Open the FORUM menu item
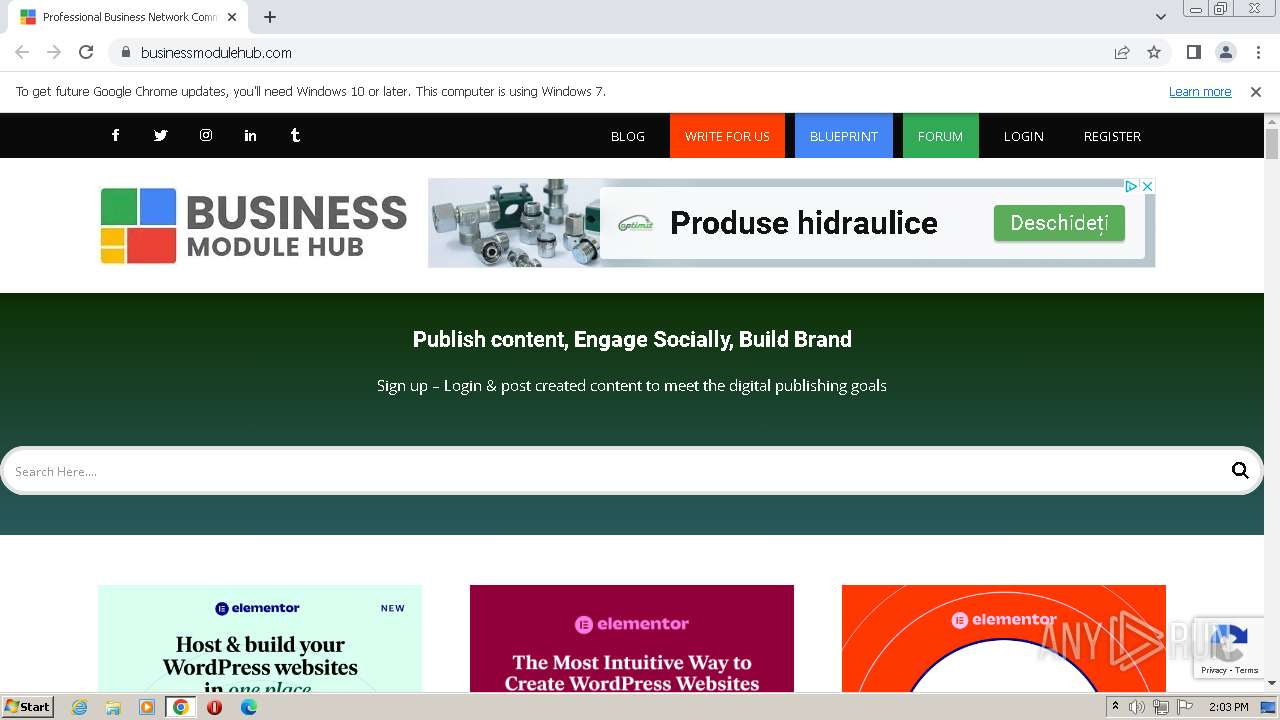 940,136
